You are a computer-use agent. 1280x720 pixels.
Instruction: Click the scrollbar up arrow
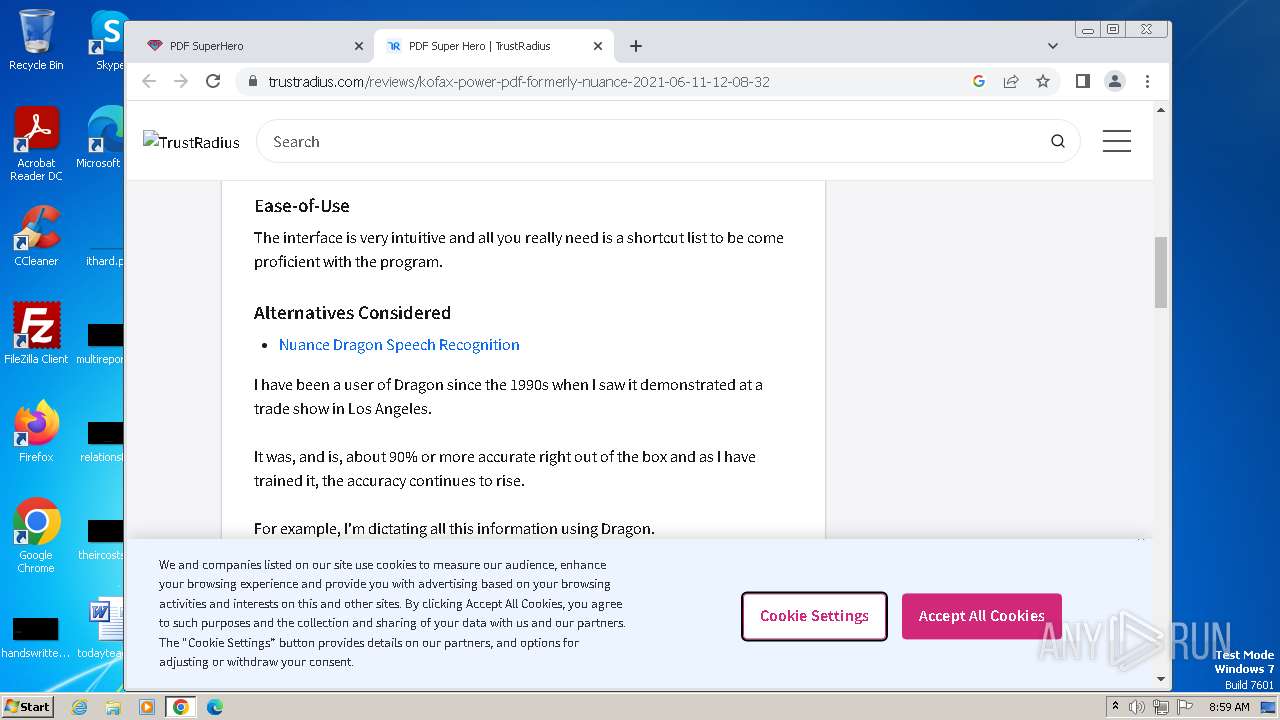point(1161,109)
